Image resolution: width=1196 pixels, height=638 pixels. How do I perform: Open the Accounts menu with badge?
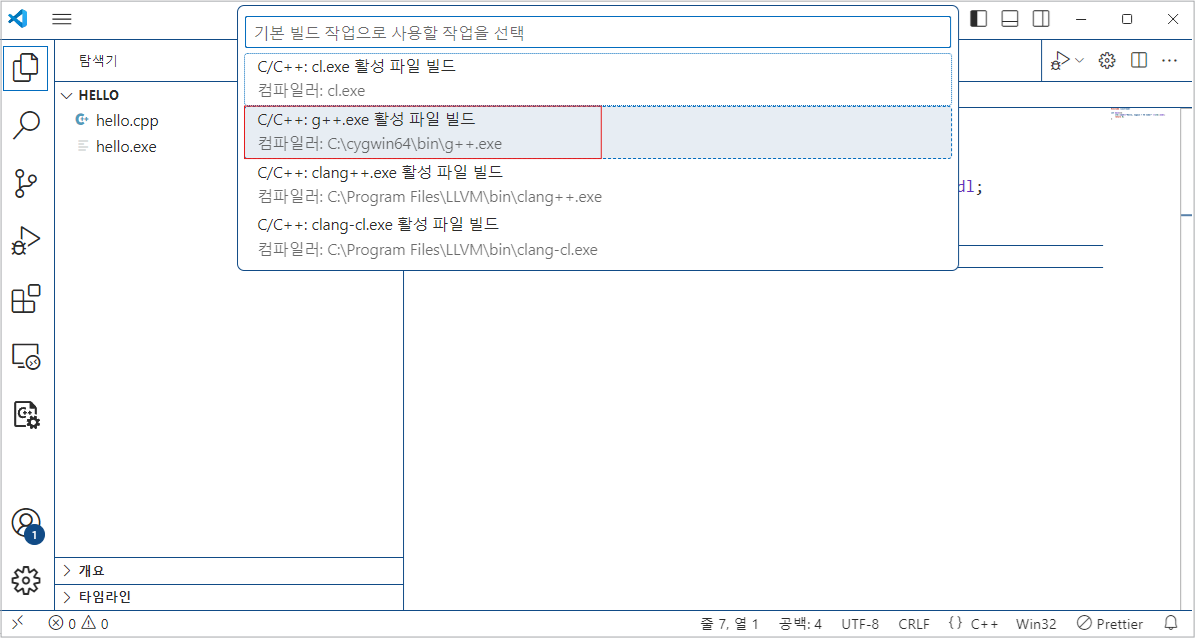(27, 524)
